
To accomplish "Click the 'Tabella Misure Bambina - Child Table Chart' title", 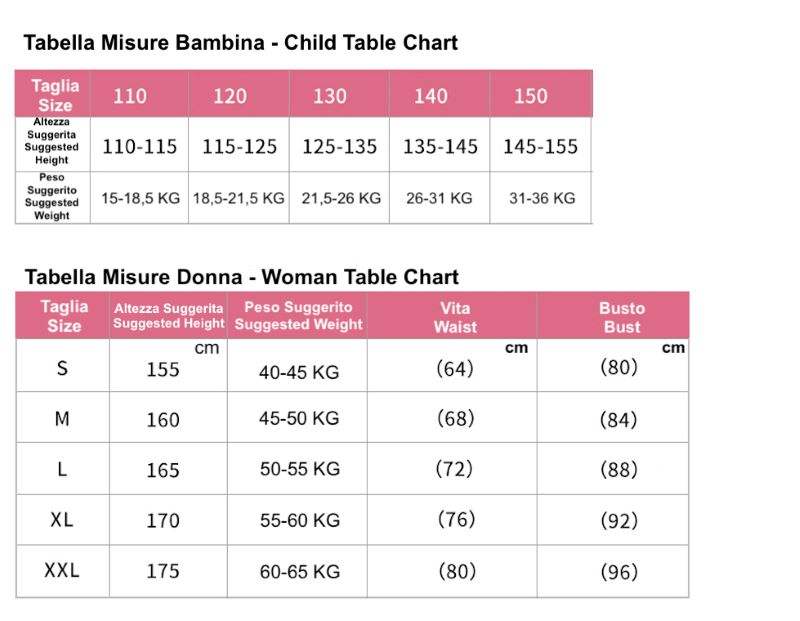I will pos(240,43).
